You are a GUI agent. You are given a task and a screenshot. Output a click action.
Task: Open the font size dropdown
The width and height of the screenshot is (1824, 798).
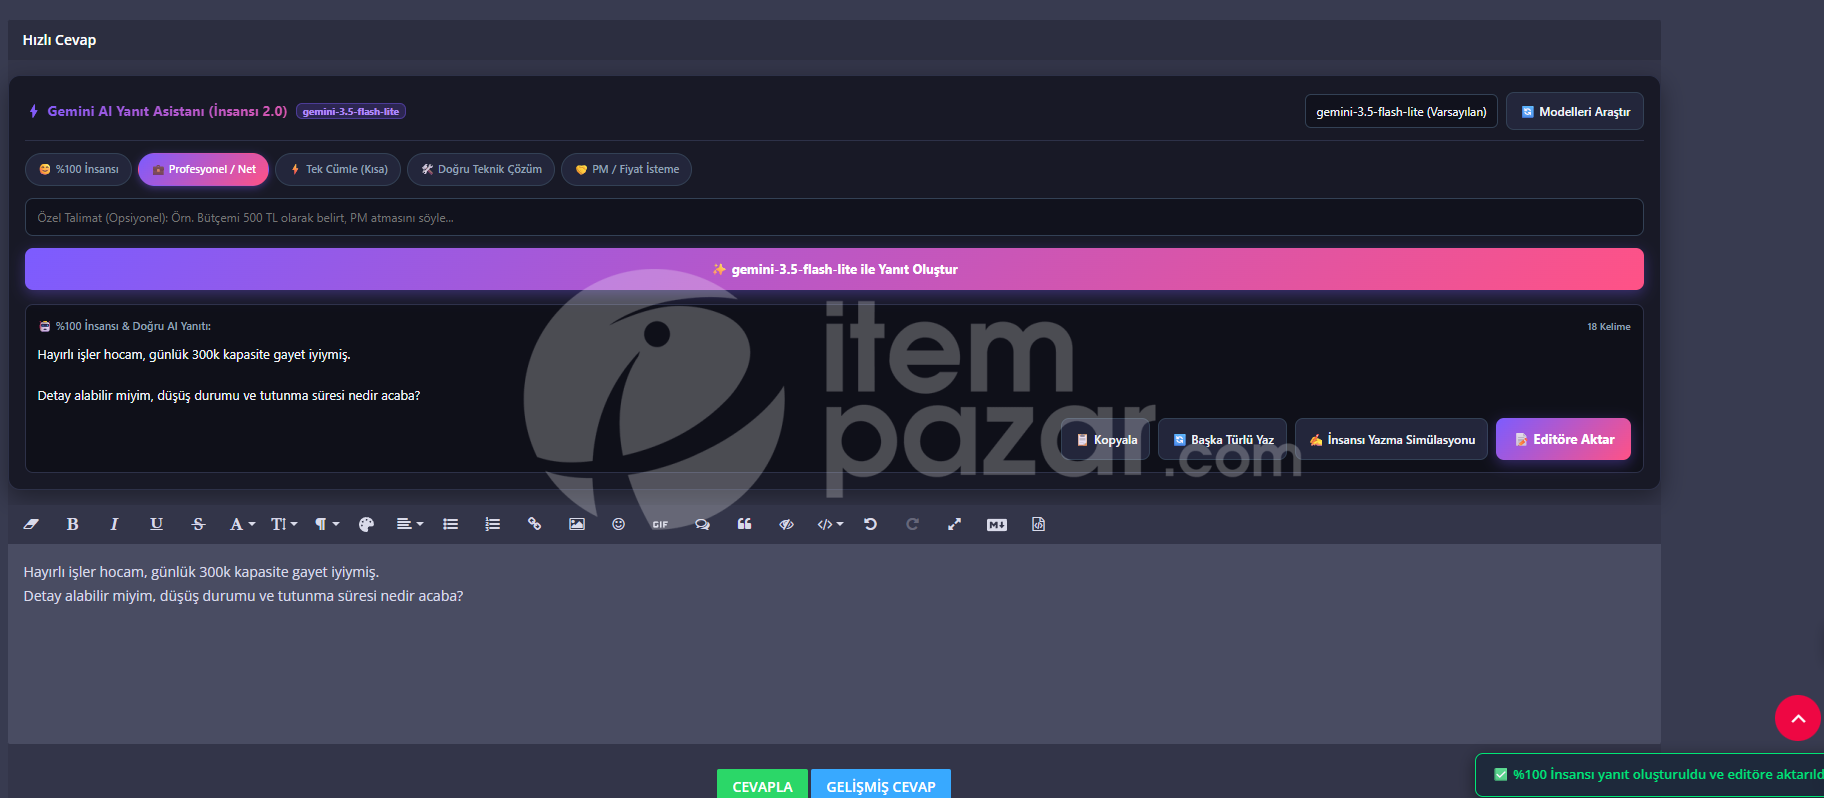[x=284, y=524]
